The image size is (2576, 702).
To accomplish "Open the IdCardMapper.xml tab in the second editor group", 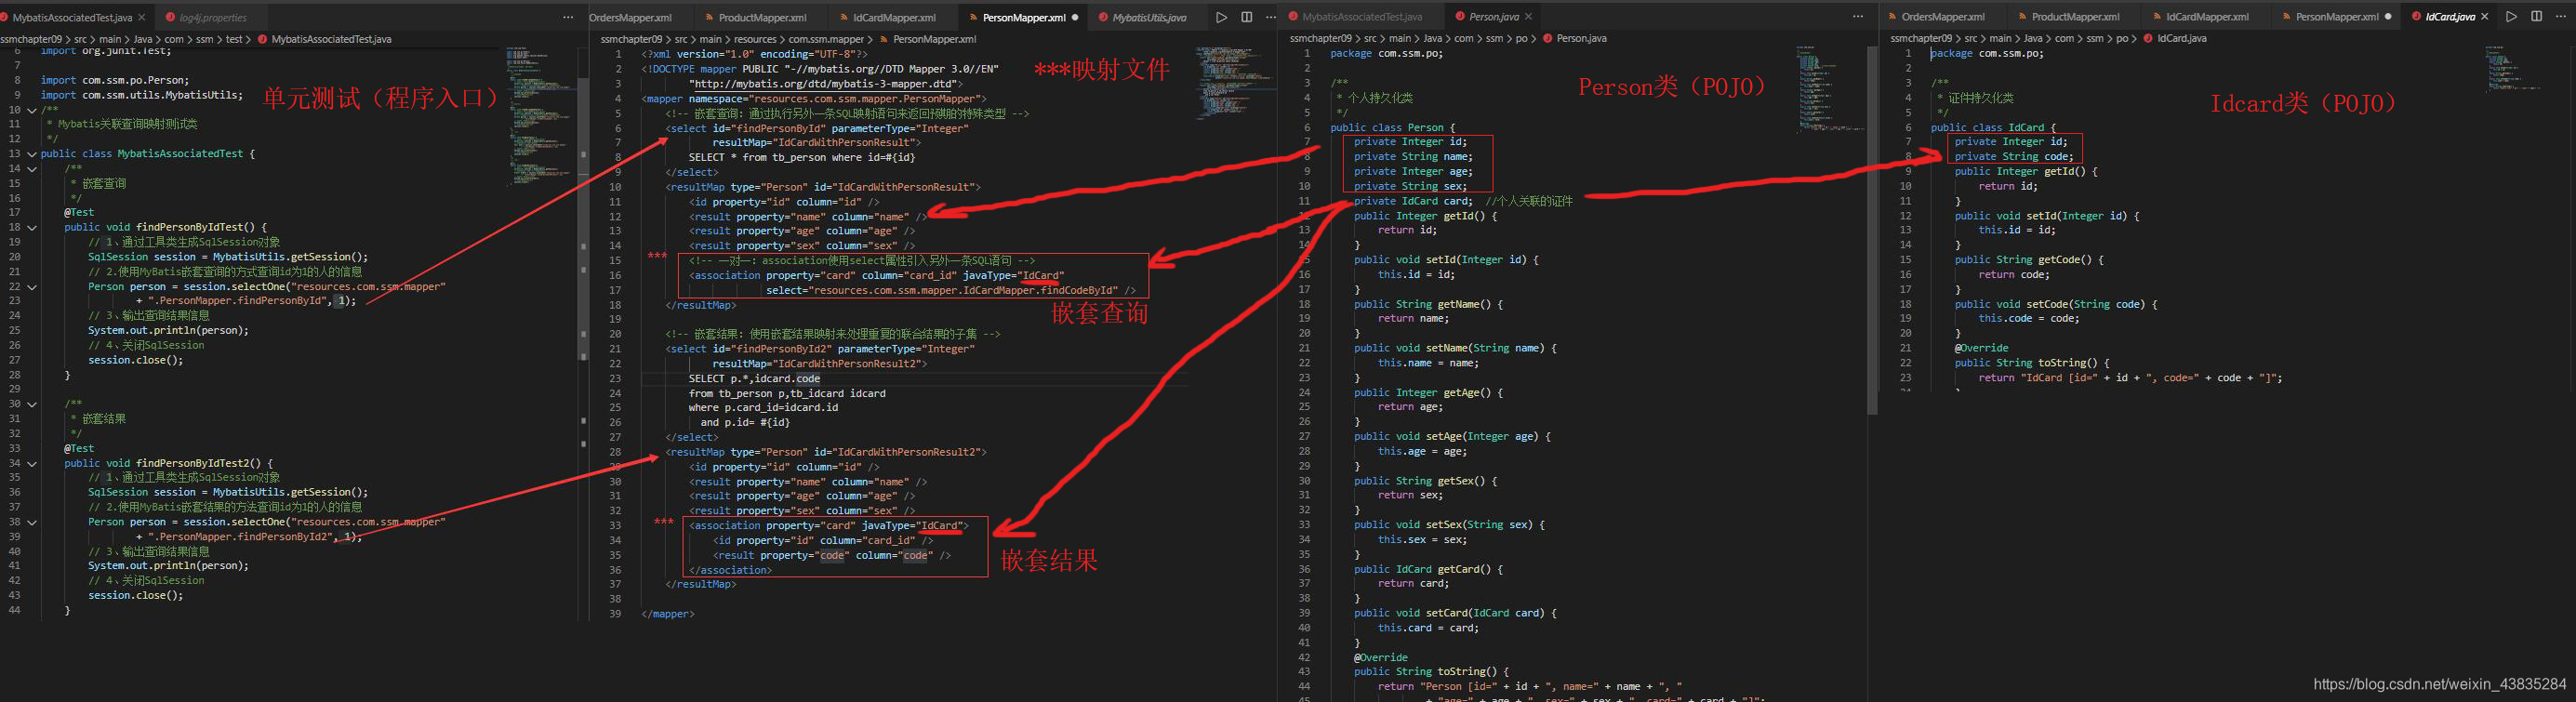I will 894,17.
